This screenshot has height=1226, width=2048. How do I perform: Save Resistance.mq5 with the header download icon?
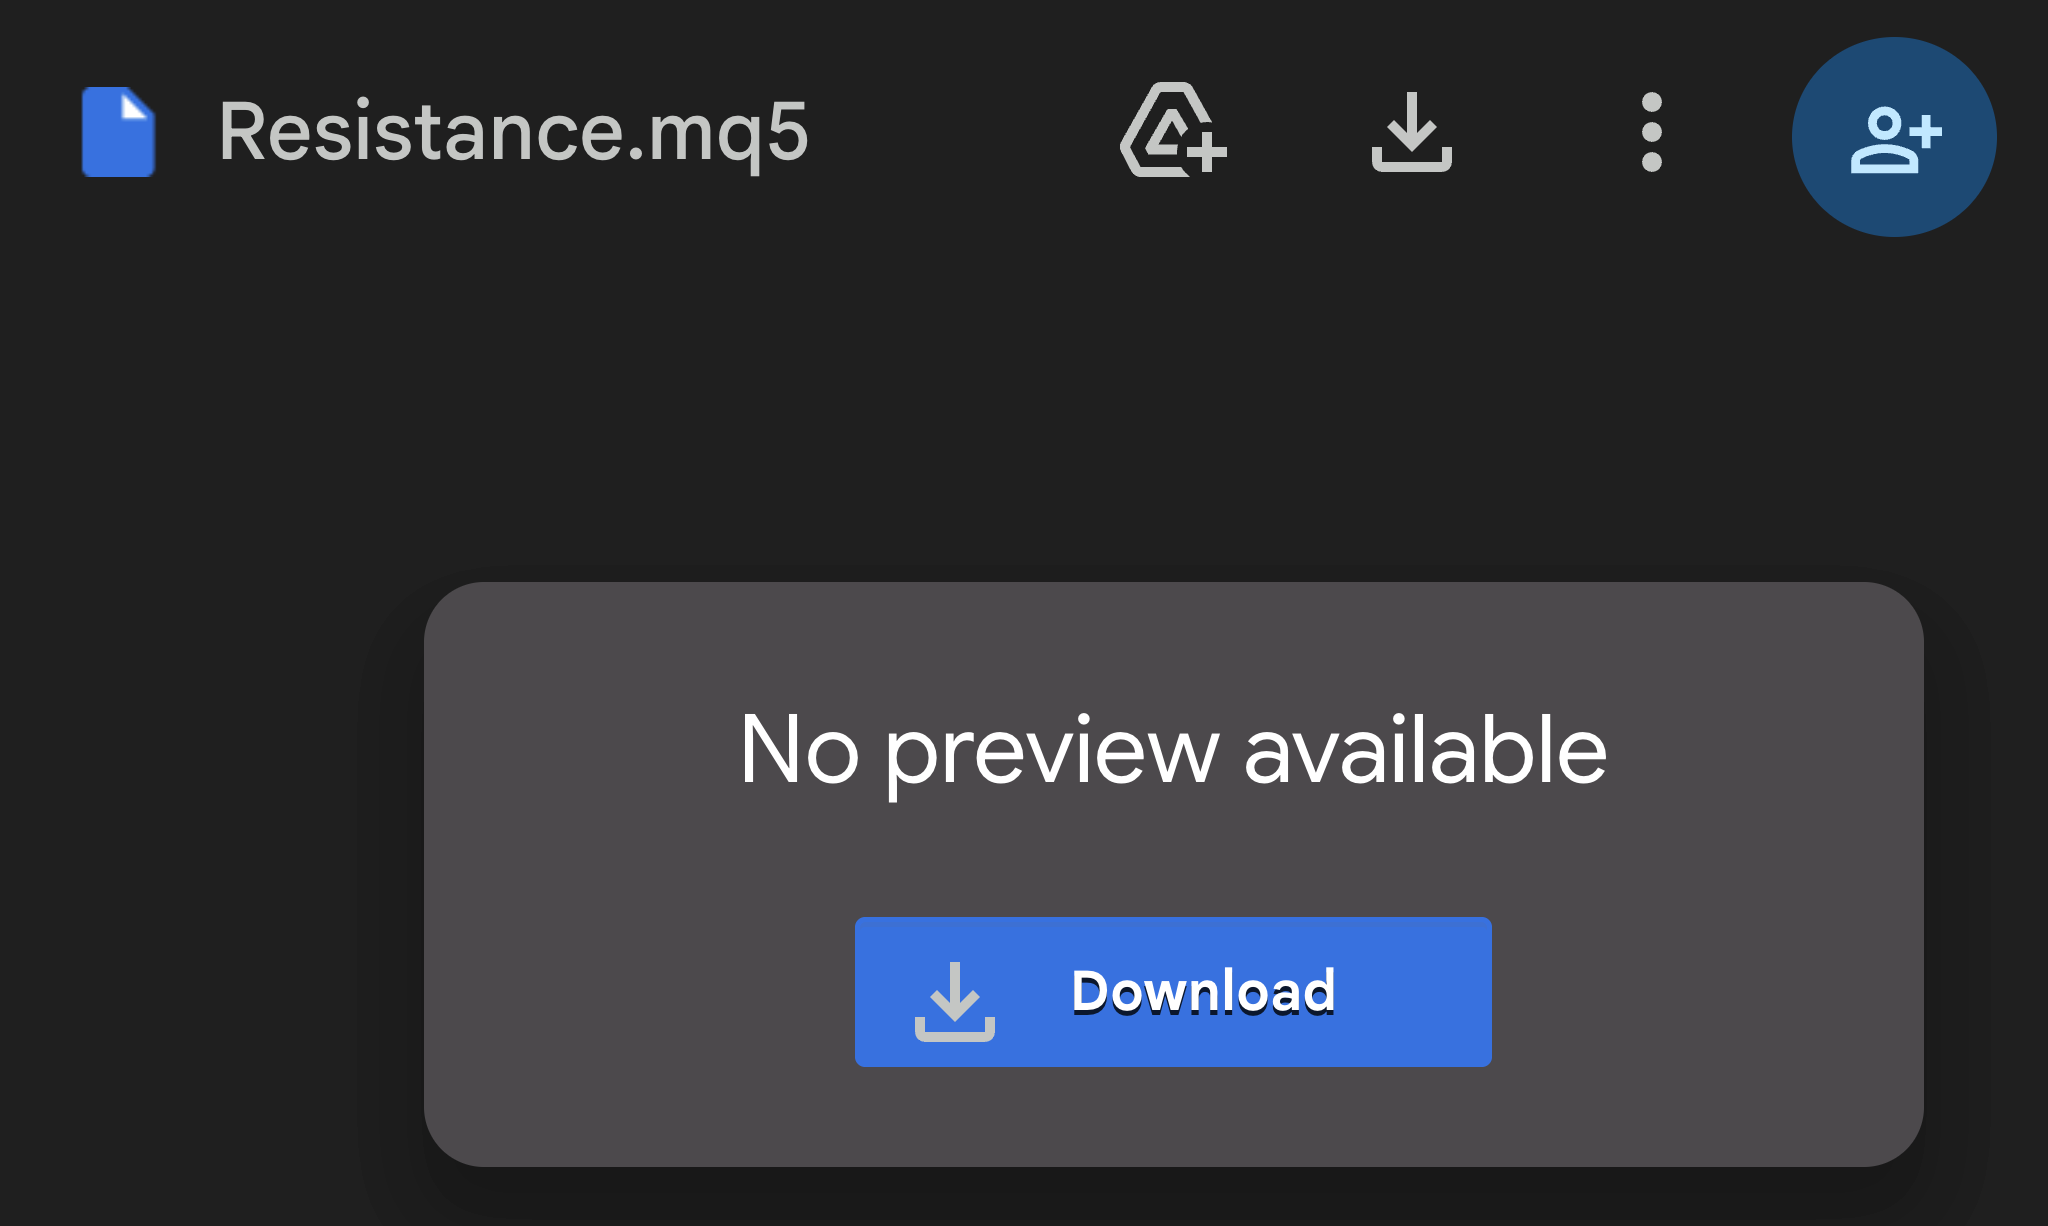(x=1411, y=132)
